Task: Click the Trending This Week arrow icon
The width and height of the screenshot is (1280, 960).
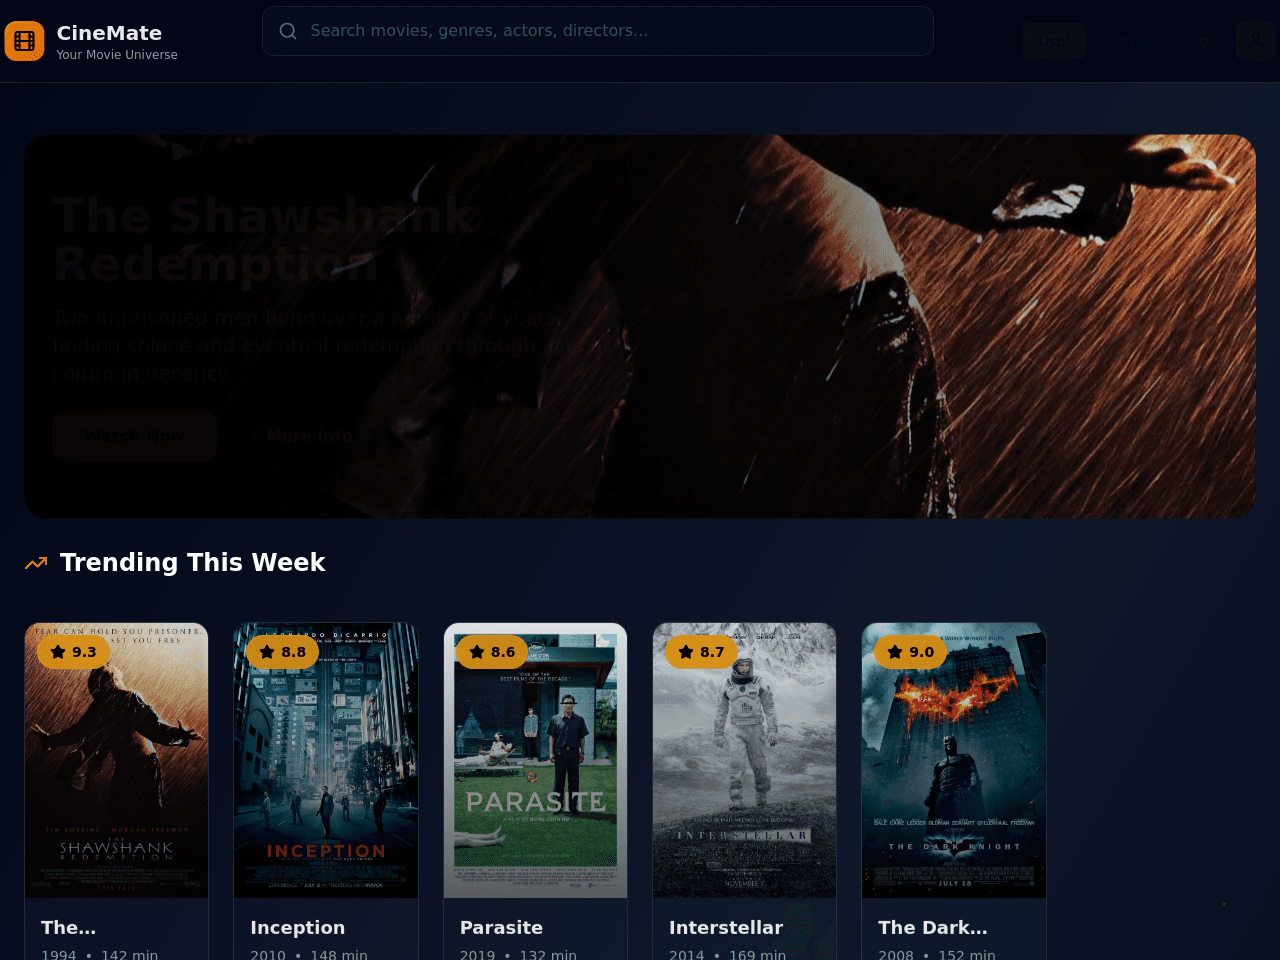Action: point(36,563)
